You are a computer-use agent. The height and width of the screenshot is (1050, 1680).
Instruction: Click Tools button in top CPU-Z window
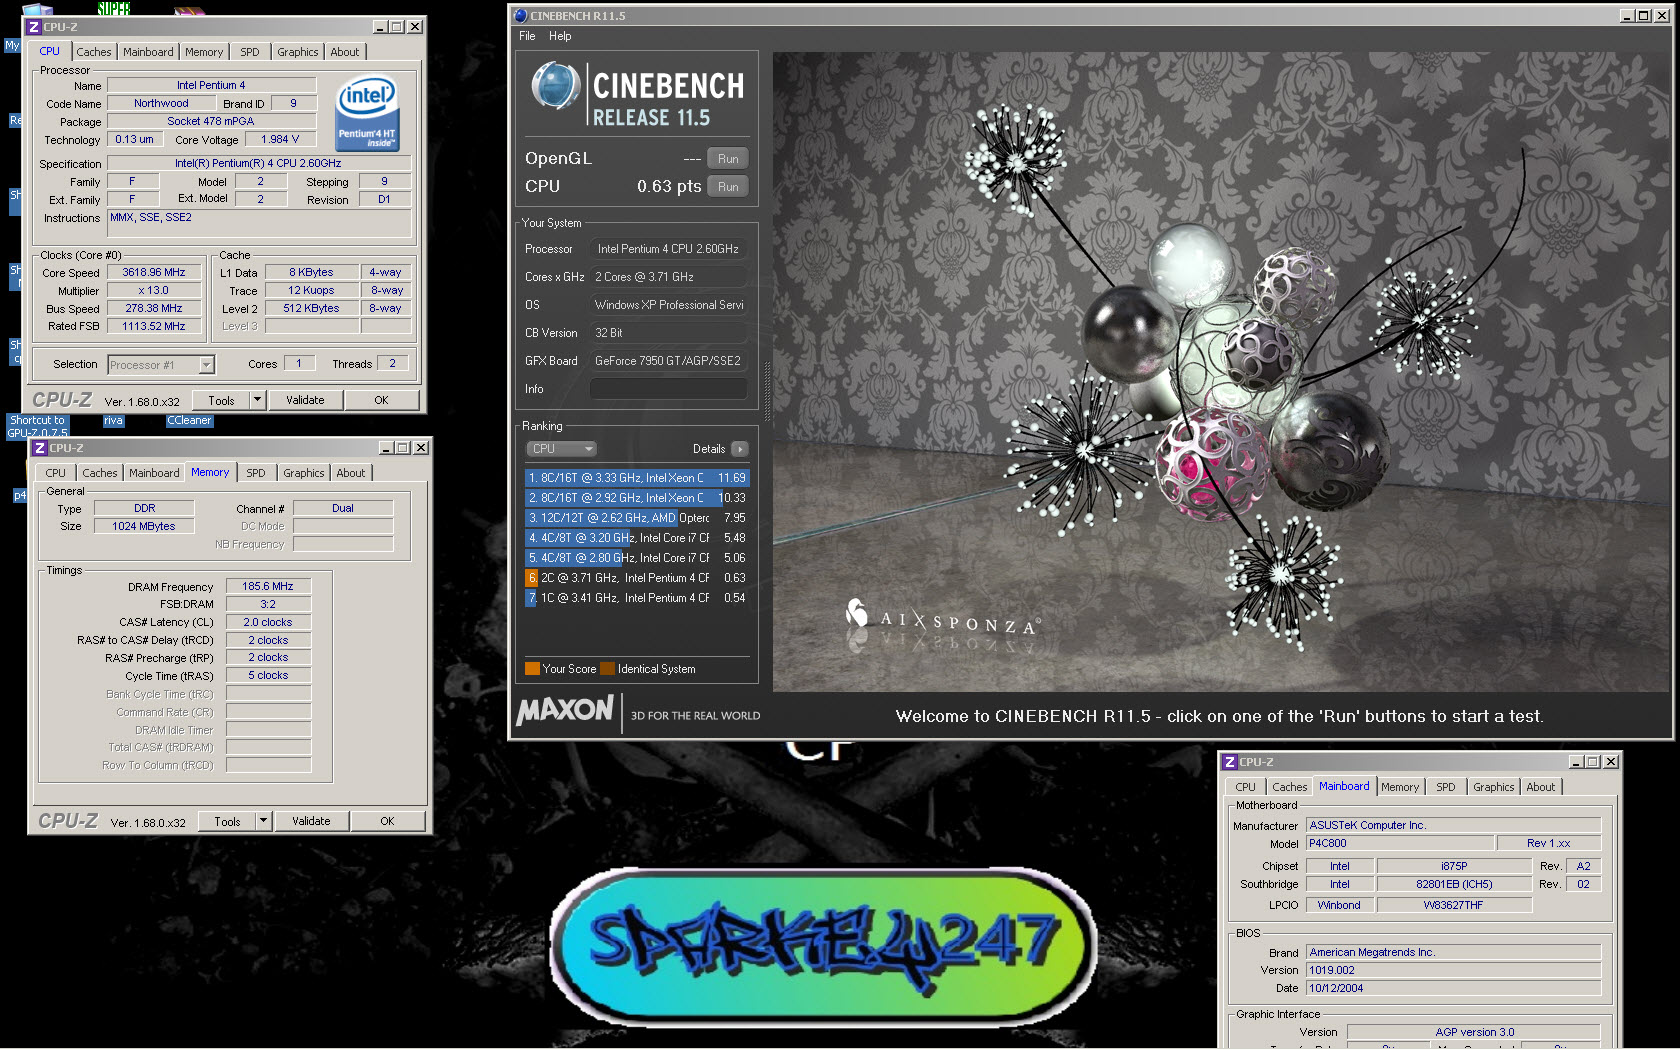tap(221, 400)
